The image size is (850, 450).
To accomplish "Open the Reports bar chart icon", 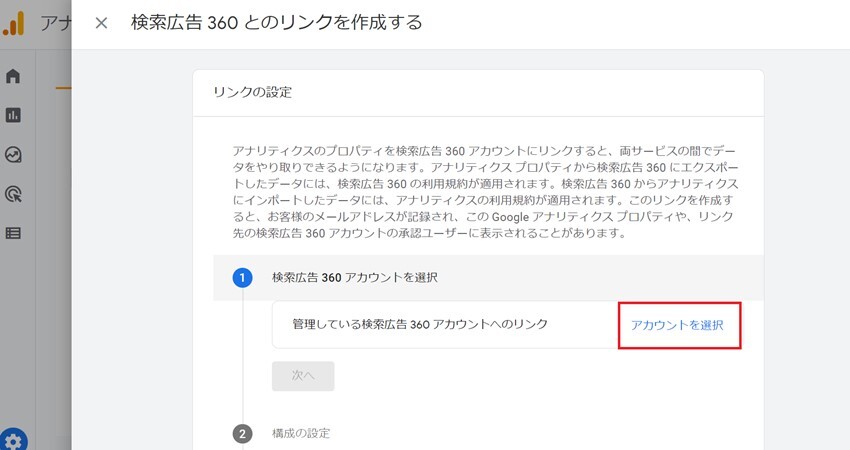I will click(14, 115).
